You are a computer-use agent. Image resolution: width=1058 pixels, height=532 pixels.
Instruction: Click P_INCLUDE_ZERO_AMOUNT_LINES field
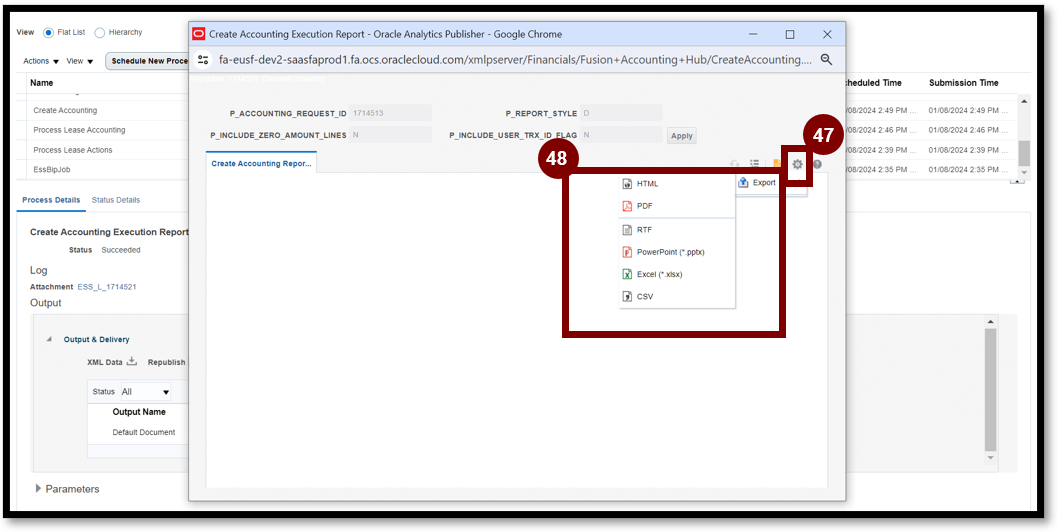pos(390,135)
